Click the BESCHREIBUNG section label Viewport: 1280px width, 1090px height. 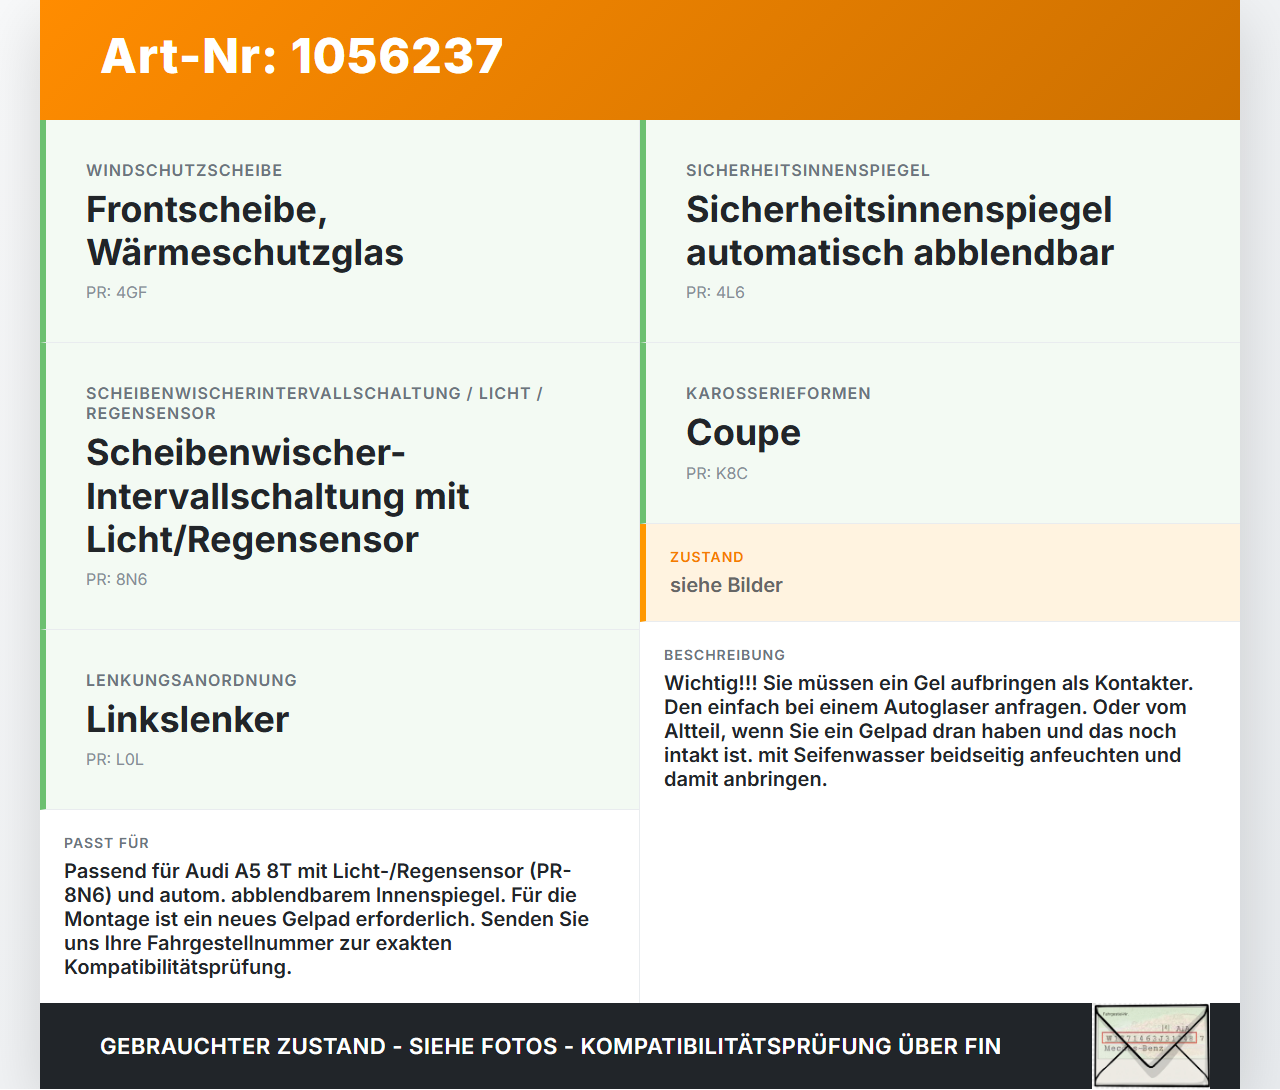click(724, 655)
